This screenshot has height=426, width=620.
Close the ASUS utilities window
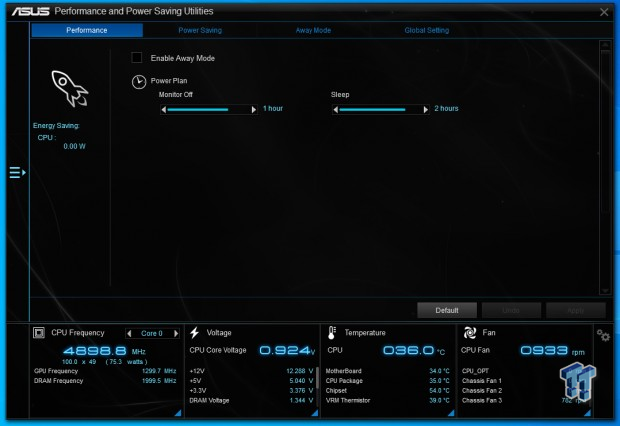(604, 12)
